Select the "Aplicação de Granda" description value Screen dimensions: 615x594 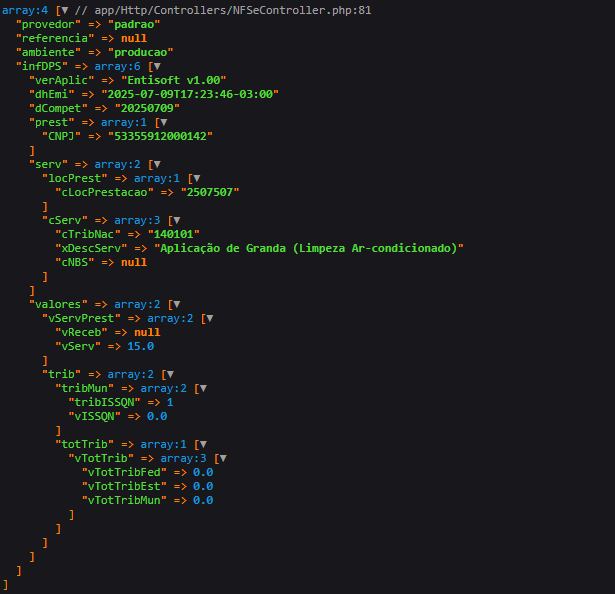(x=309, y=249)
